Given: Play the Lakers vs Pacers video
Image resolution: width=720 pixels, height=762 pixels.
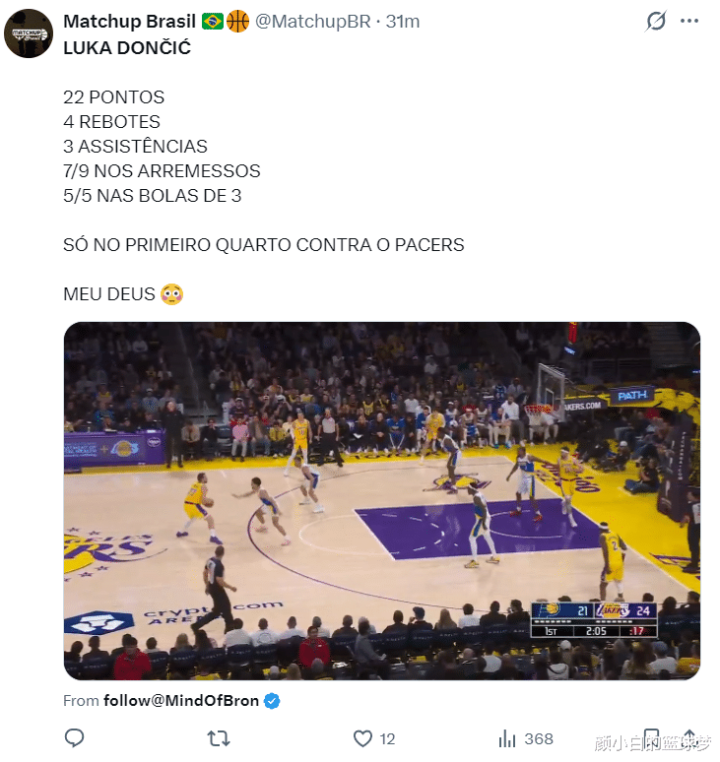Looking at the screenshot, I should (381, 500).
